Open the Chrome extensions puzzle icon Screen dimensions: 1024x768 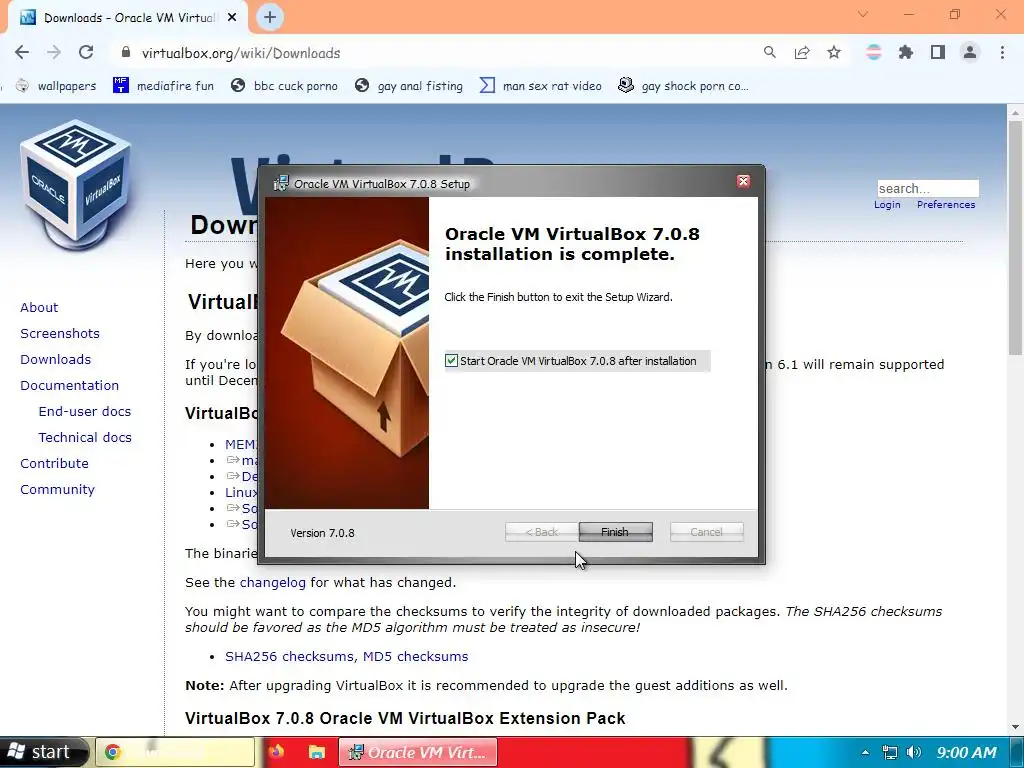[906, 52]
